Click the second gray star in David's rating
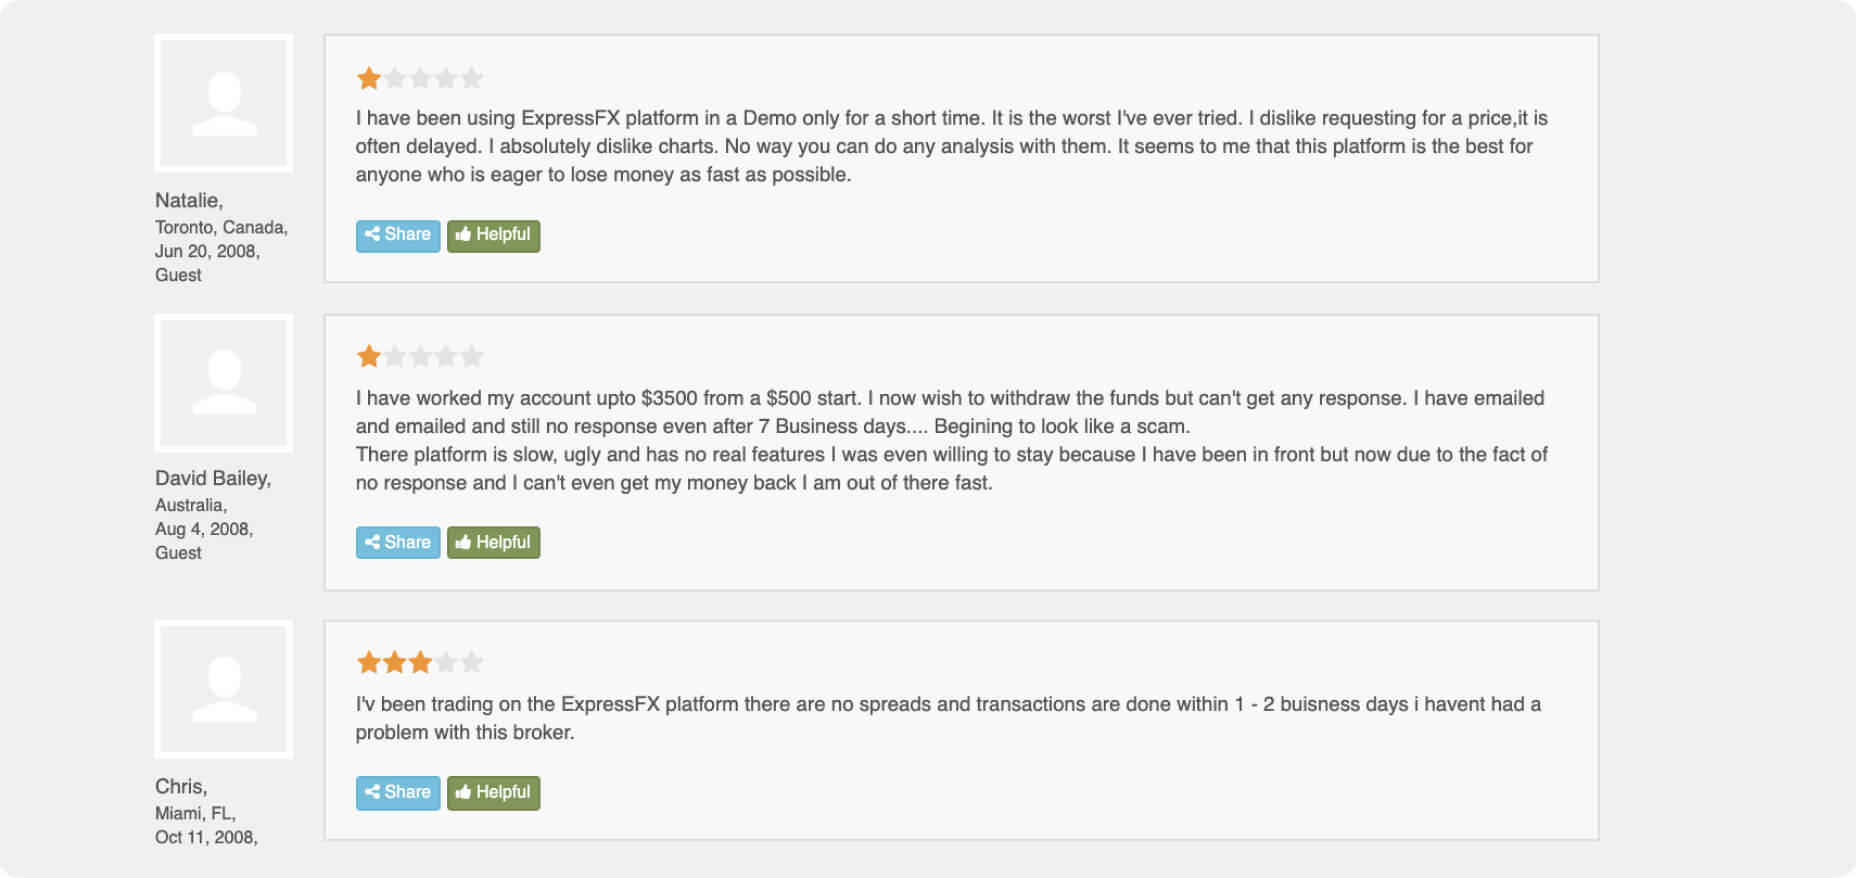The width and height of the screenshot is (1856, 878). coord(395,356)
